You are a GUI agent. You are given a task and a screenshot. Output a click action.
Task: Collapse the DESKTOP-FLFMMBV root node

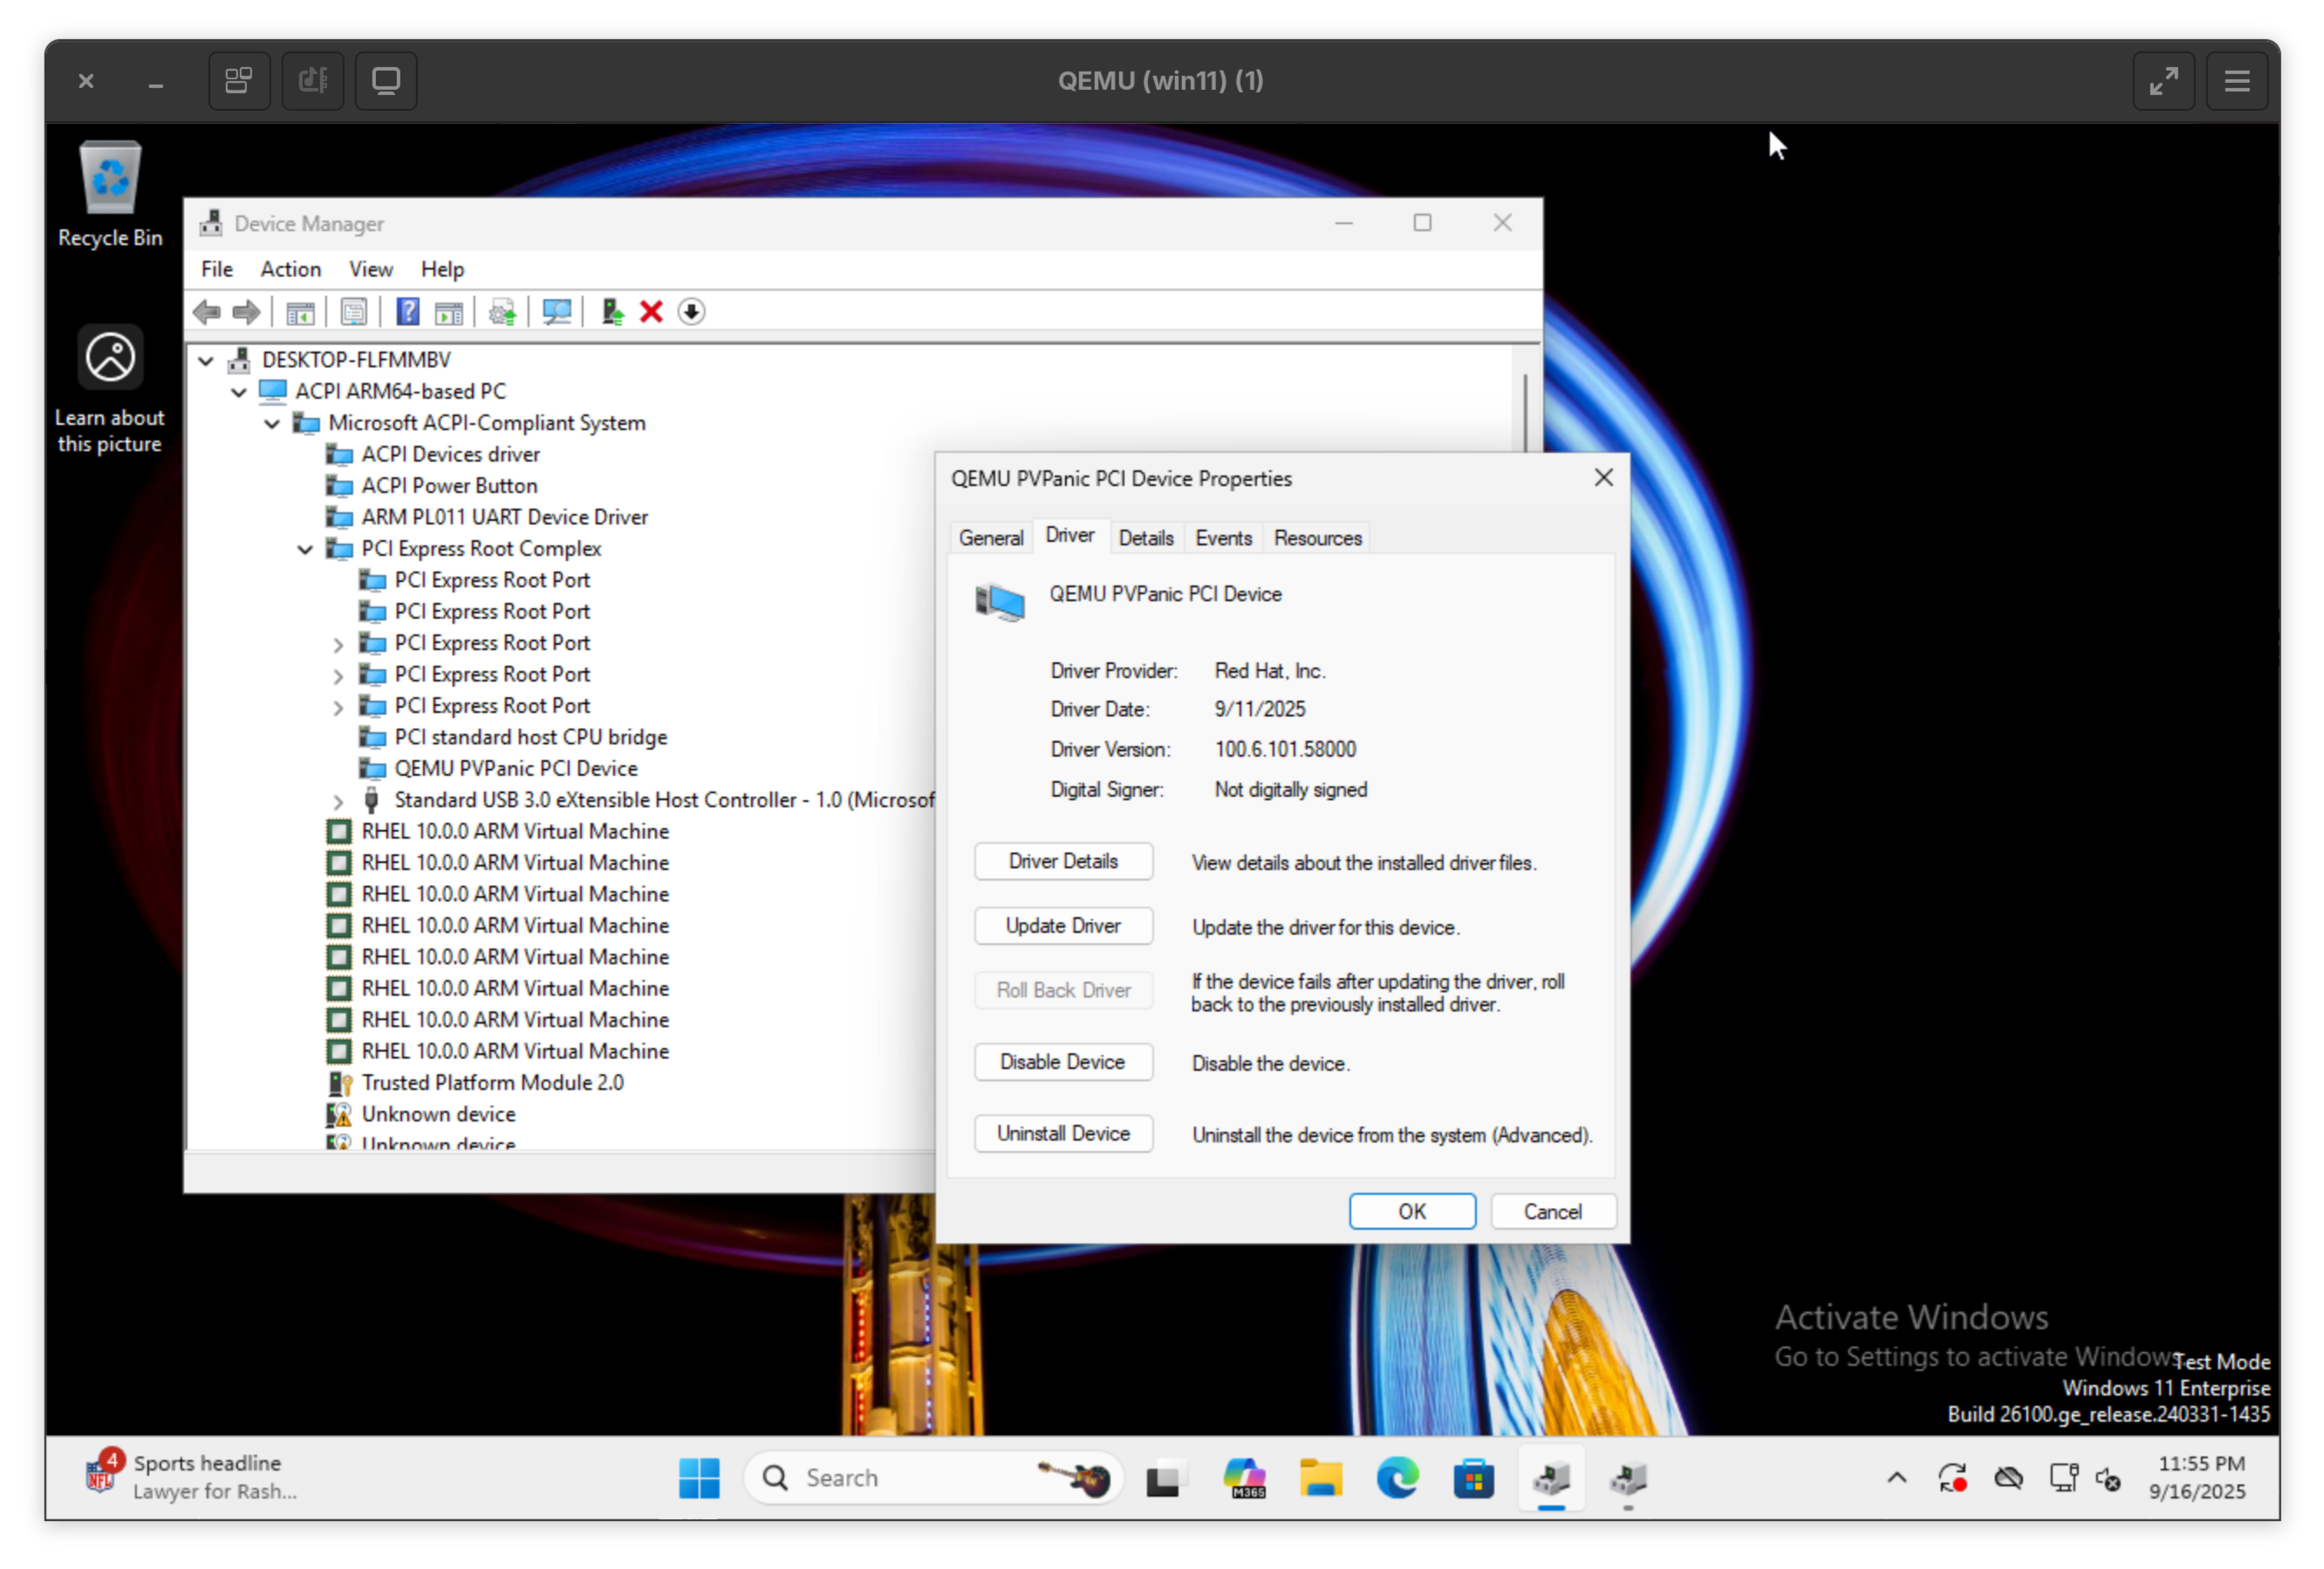coord(206,361)
